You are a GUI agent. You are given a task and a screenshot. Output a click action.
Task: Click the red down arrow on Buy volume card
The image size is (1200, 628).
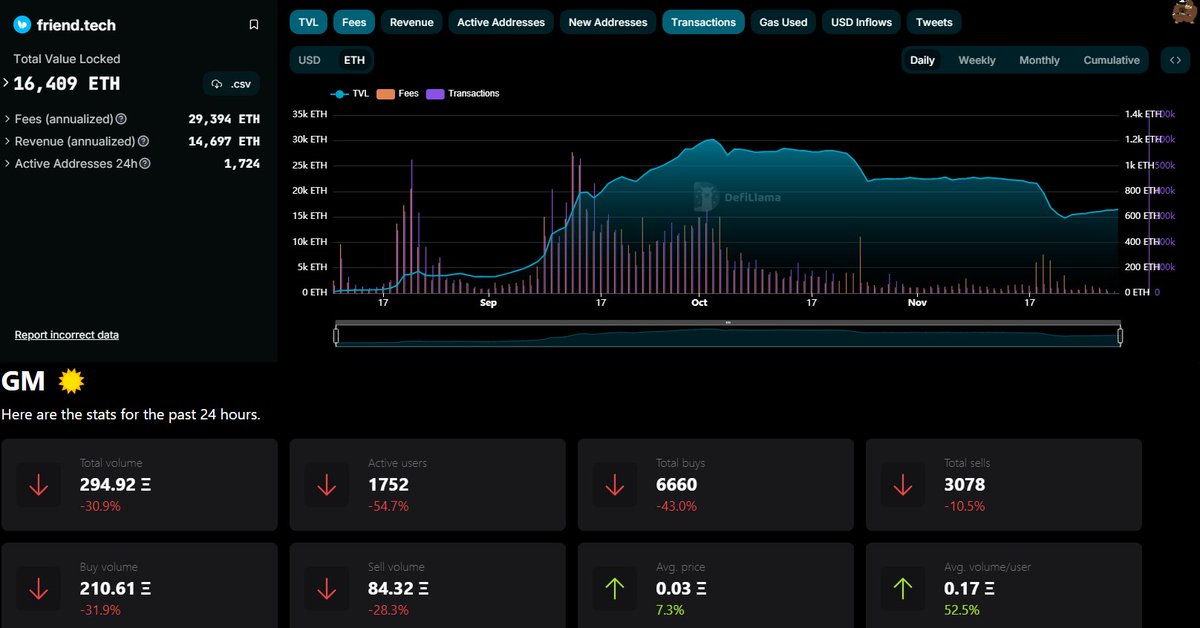tap(38, 589)
